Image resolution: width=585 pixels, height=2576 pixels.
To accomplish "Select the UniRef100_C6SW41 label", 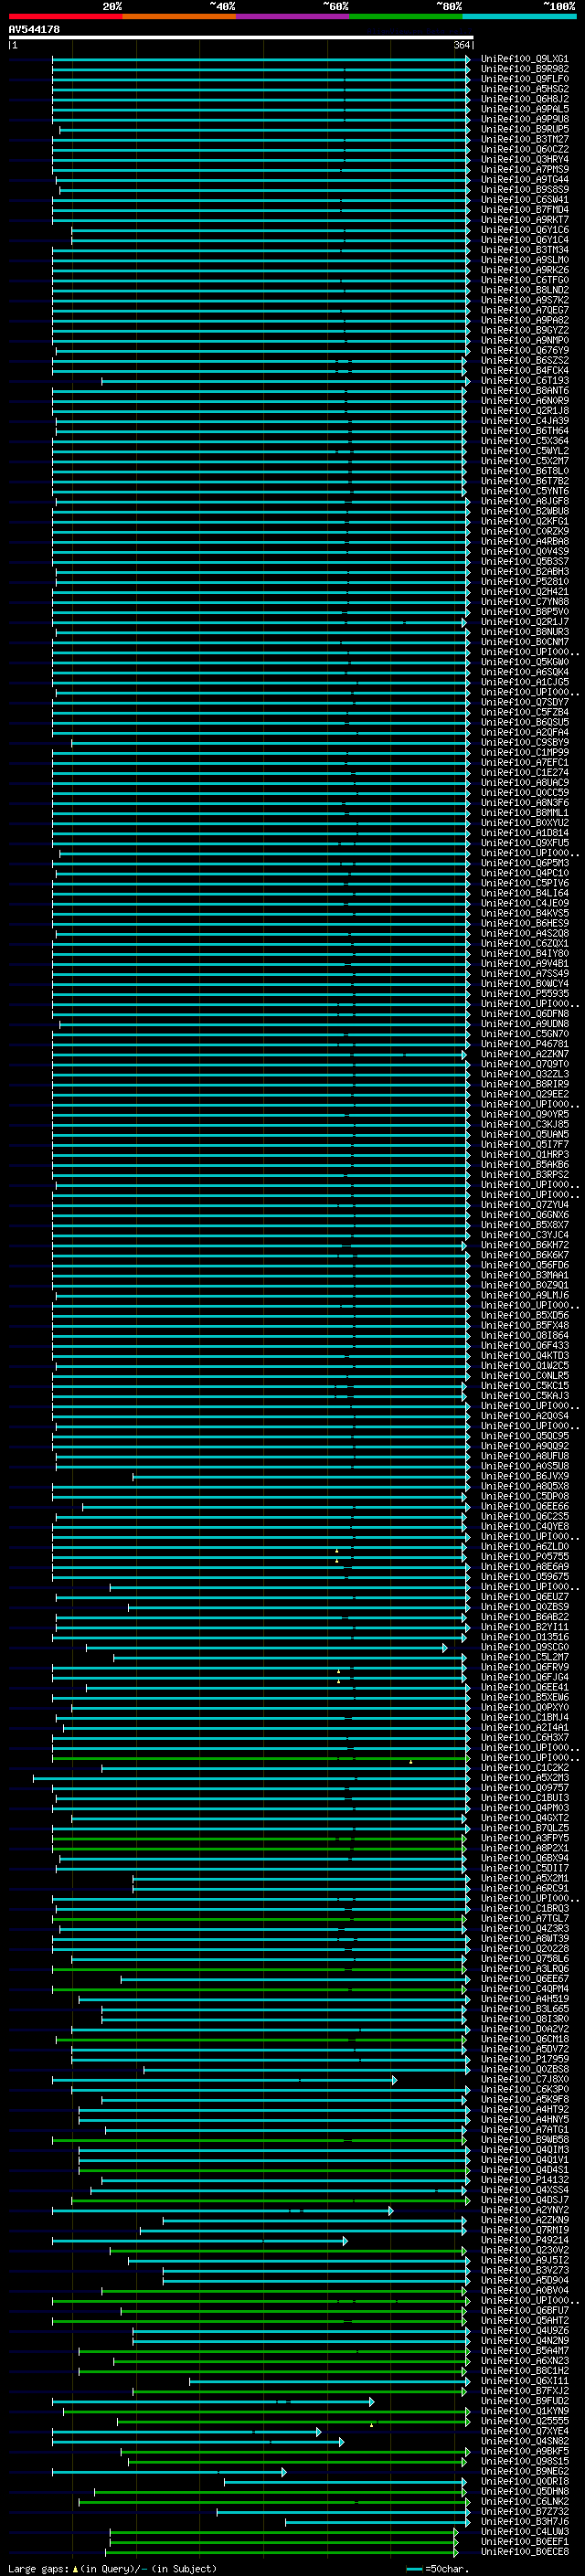I will [x=524, y=200].
